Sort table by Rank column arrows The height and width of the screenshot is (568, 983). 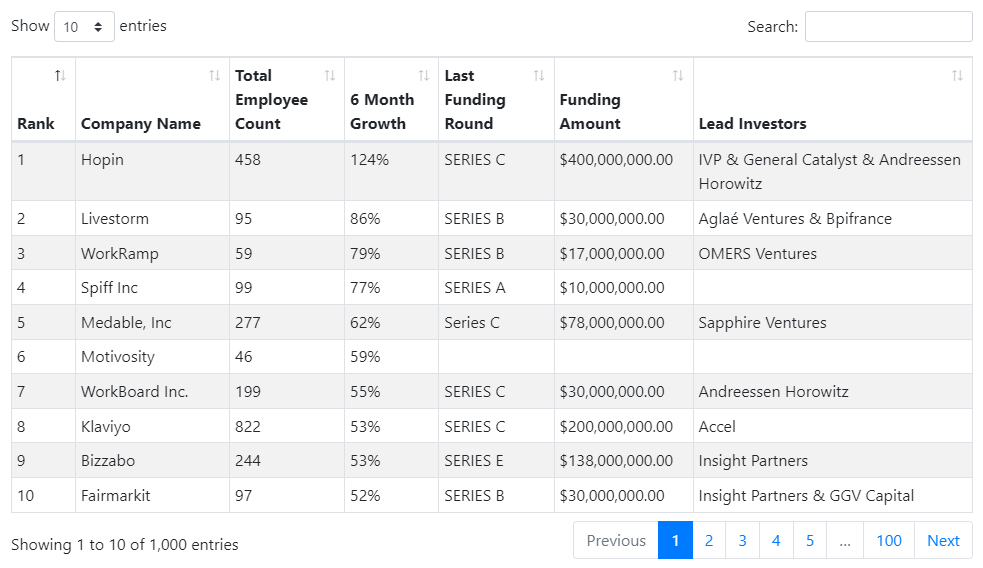coord(60,76)
